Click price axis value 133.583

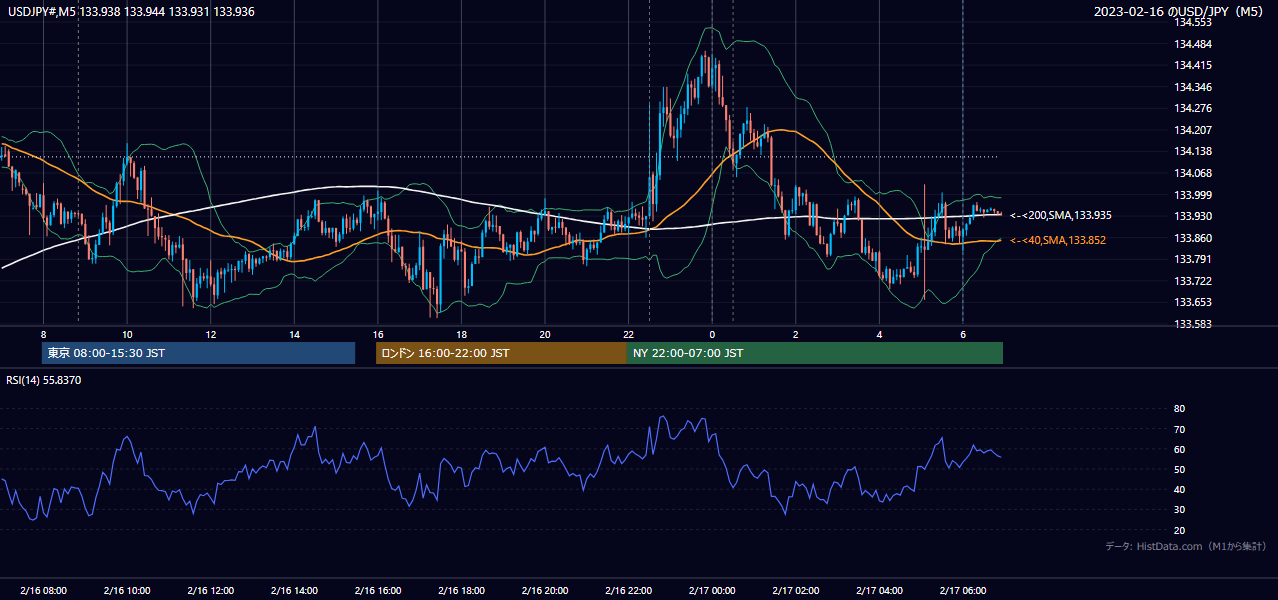coord(1192,324)
